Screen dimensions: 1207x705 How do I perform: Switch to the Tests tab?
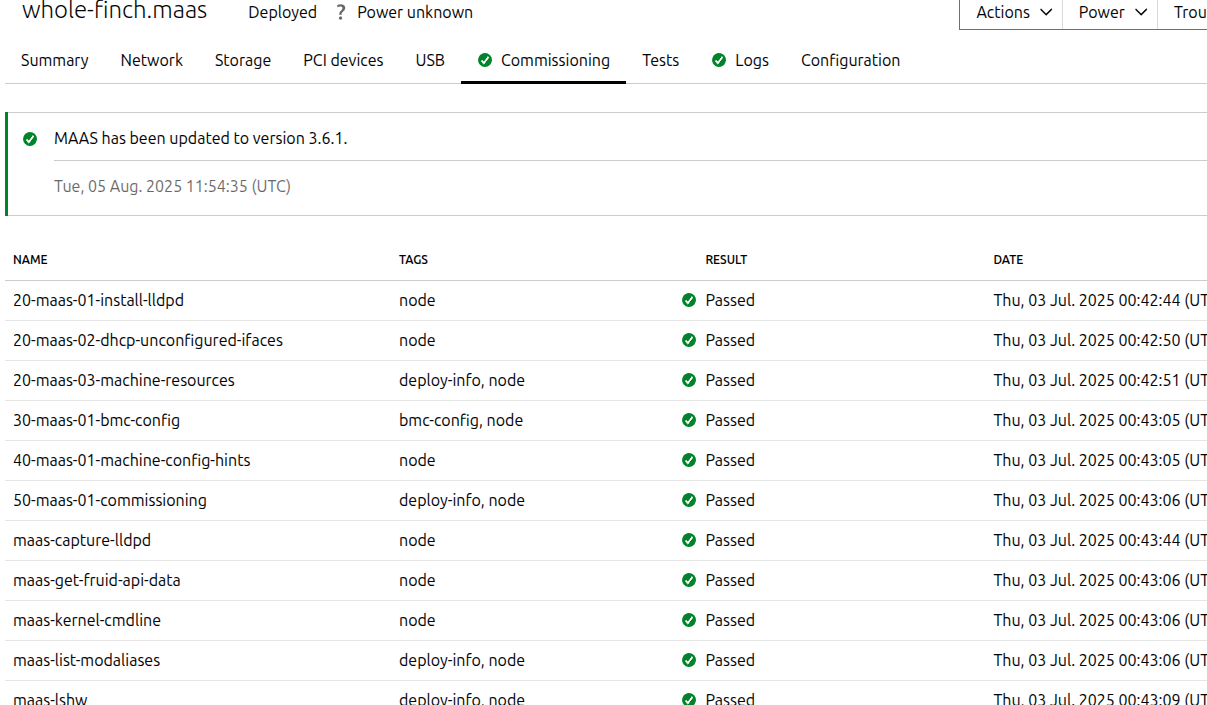tap(660, 60)
